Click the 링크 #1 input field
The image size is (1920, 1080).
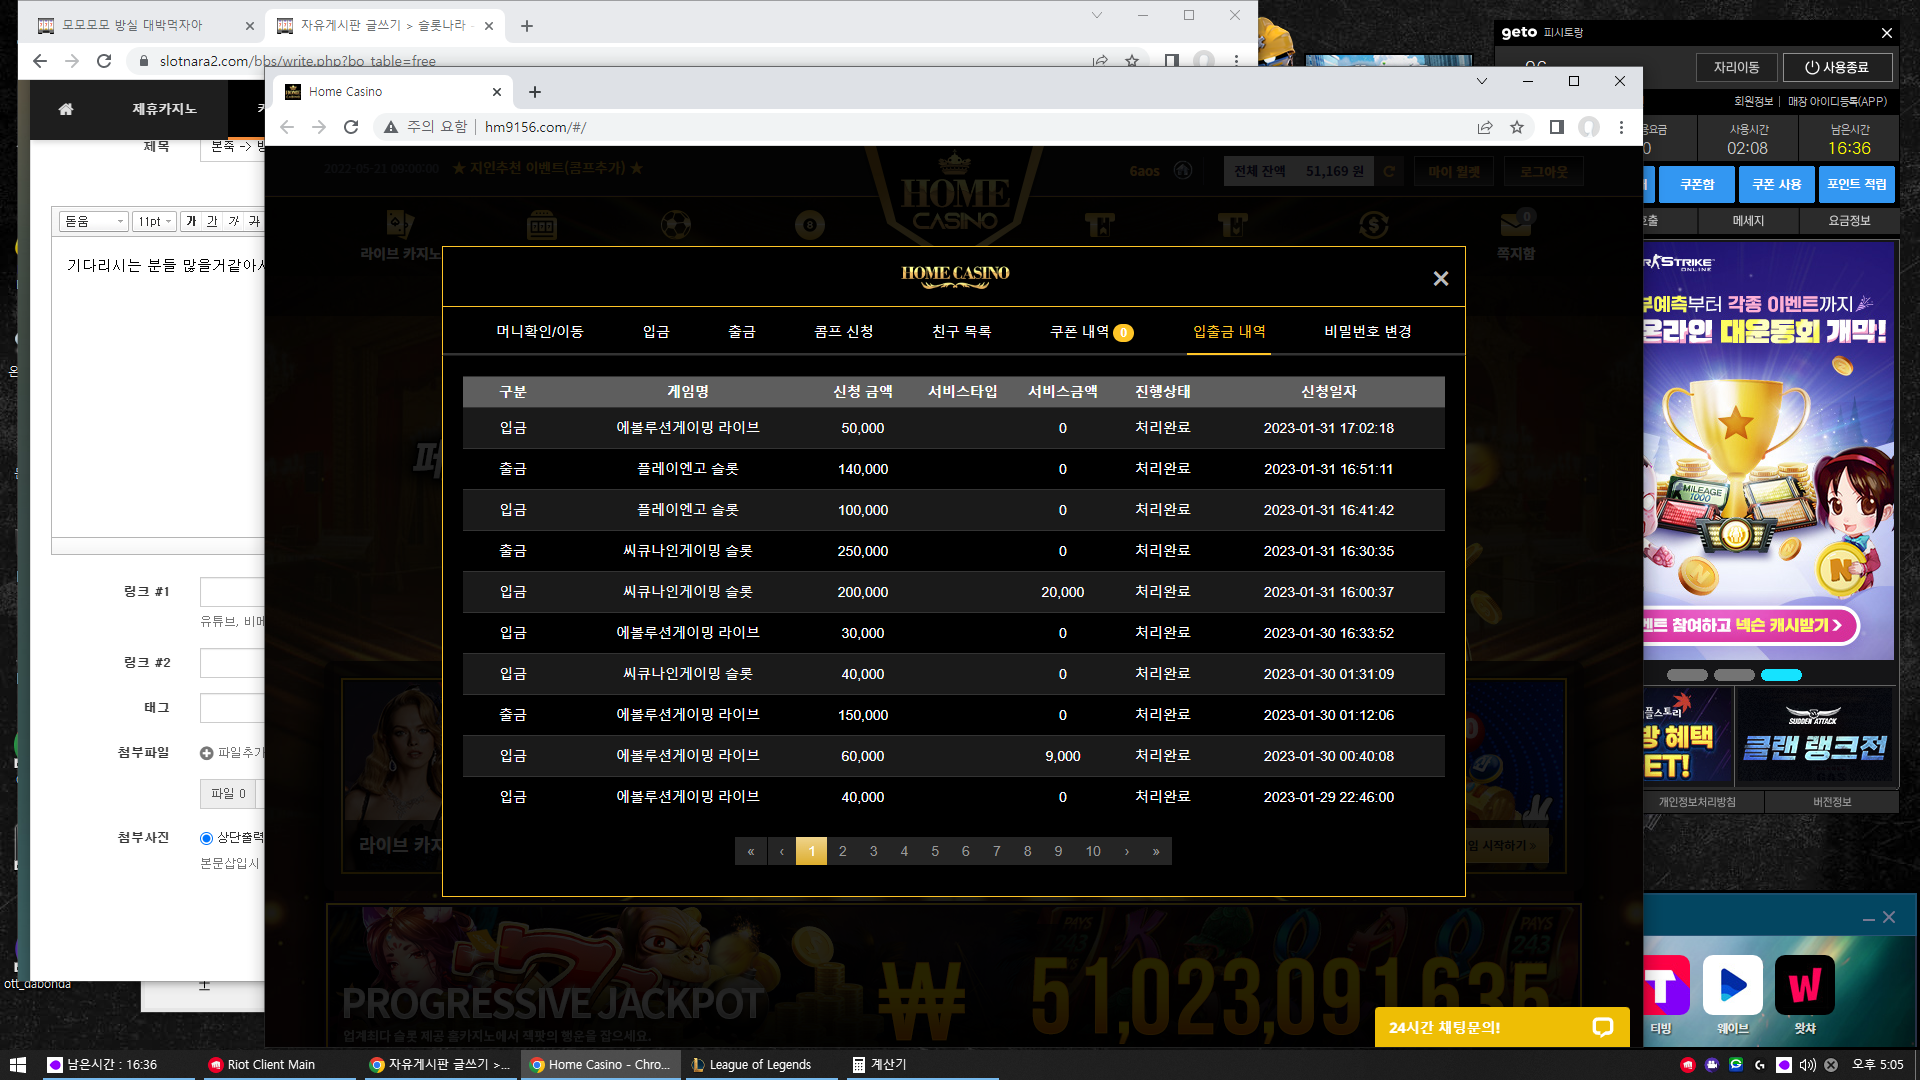[232, 592]
